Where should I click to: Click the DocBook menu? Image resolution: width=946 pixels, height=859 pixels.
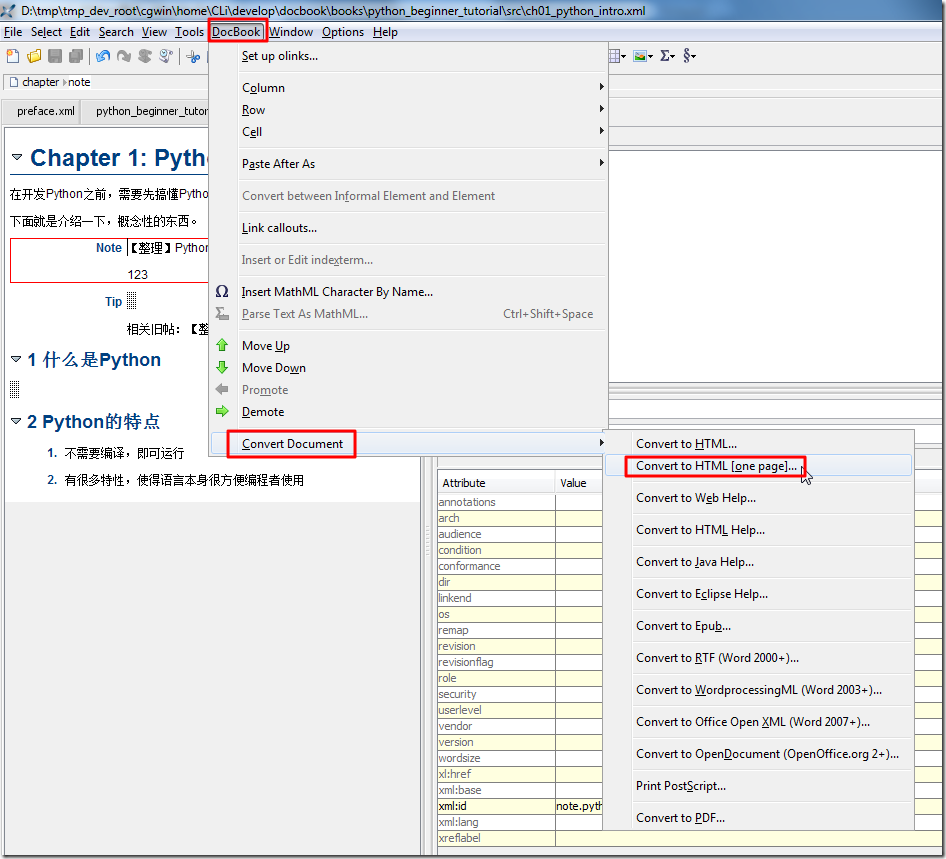[236, 32]
